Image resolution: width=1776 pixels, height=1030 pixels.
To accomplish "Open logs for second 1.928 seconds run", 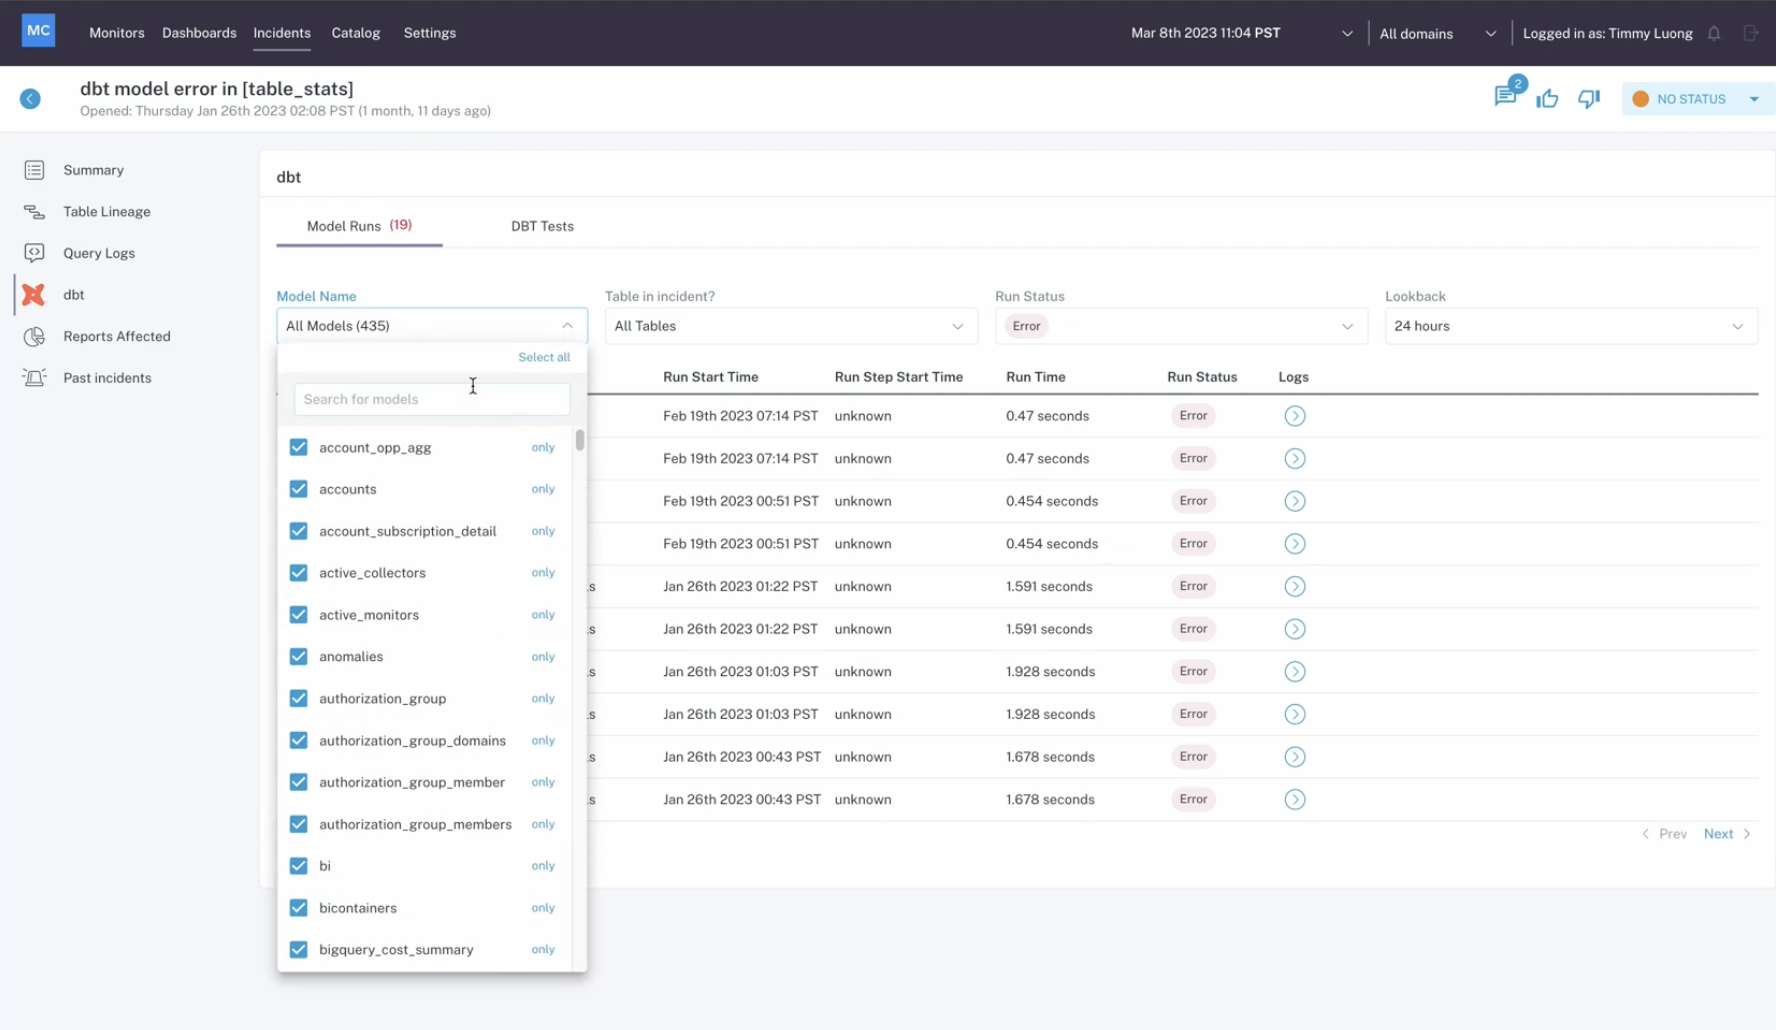I will click(1294, 714).
